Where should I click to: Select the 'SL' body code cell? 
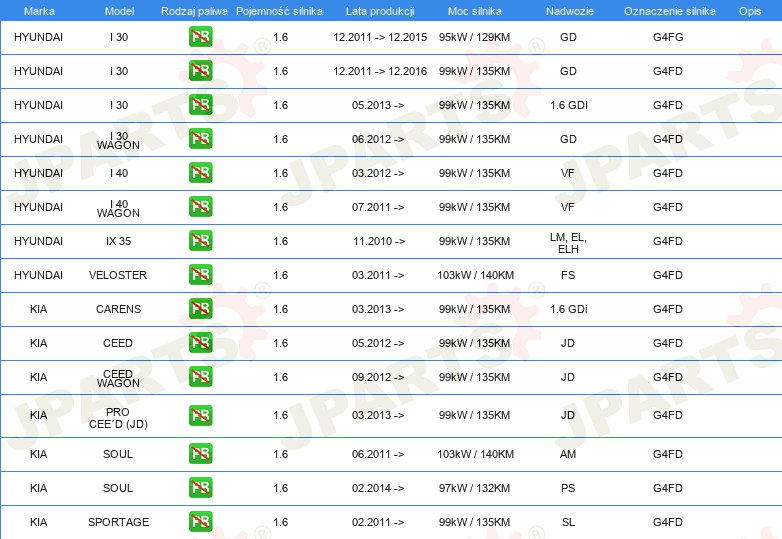tap(568, 522)
